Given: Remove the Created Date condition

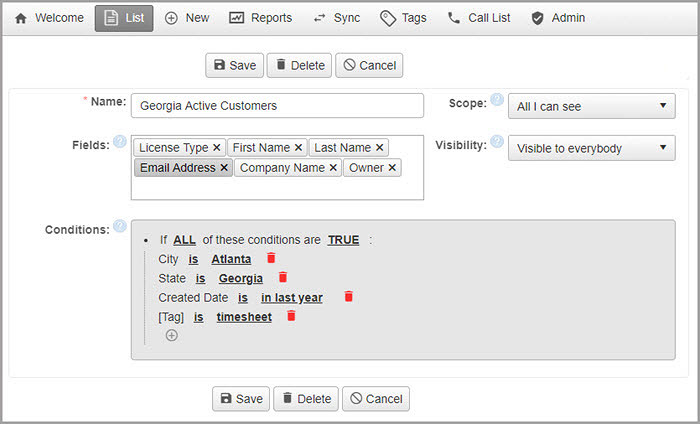Looking at the screenshot, I should (x=349, y=296).
